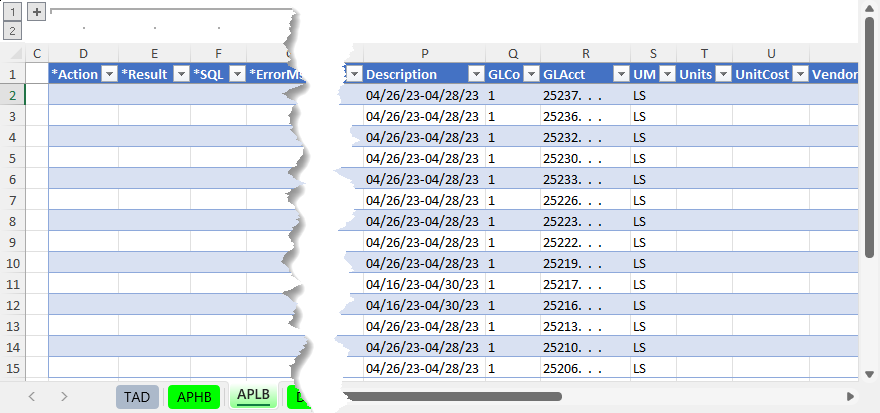Click Description cell in row 11
This screenshot has width=880, height=413.
(425, 284)
